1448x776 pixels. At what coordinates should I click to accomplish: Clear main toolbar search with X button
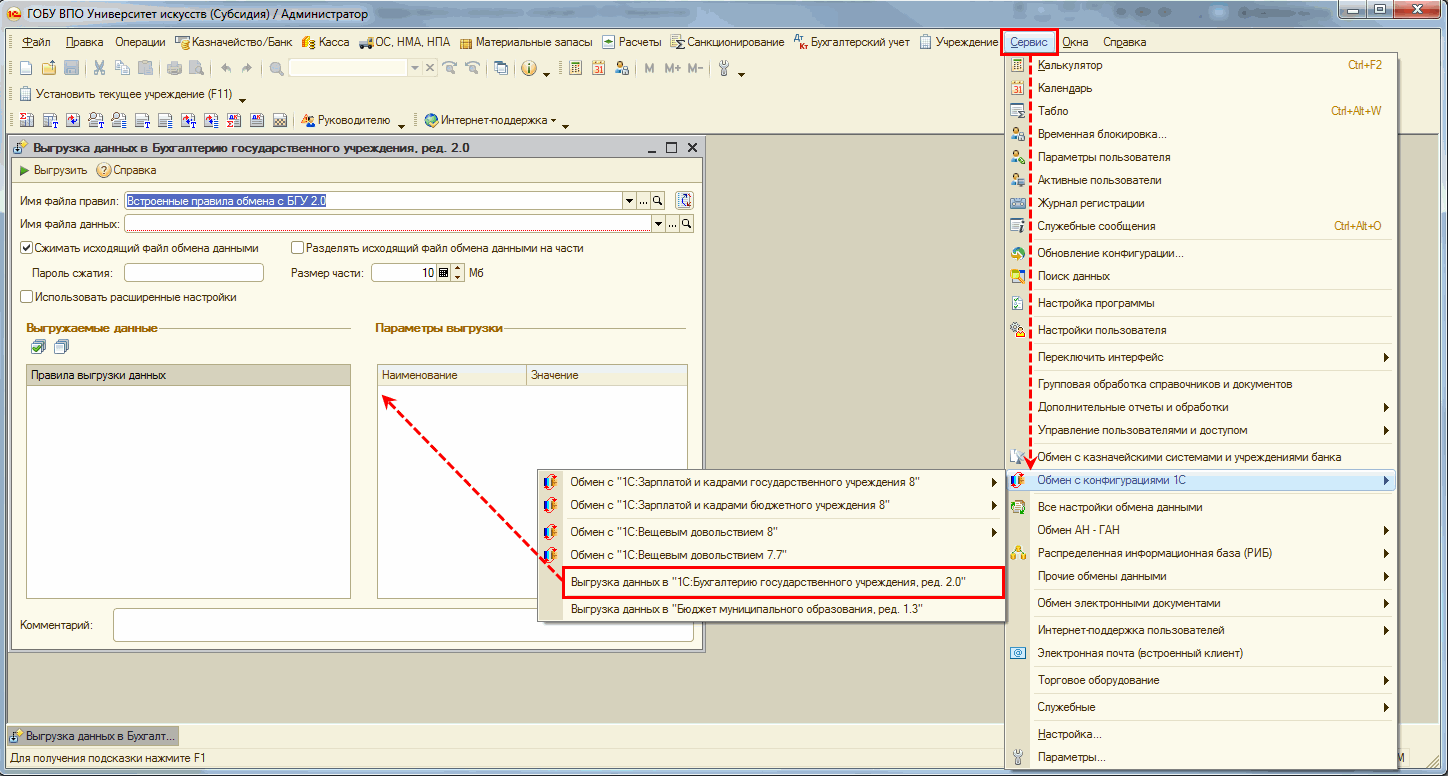coord(430,68)
